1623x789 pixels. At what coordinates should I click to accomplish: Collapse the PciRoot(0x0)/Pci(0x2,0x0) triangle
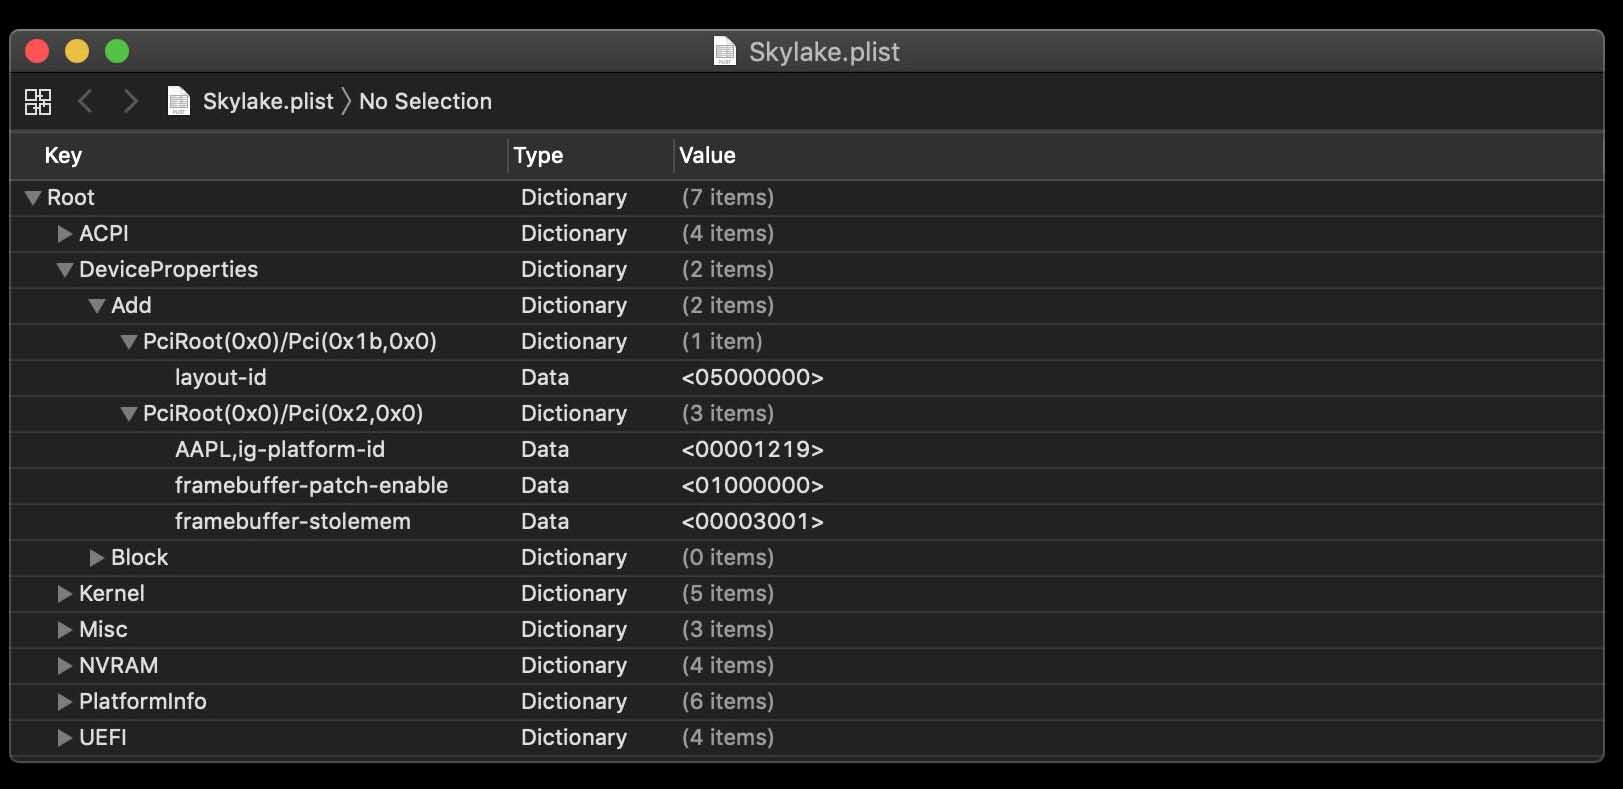coord(129,414)
